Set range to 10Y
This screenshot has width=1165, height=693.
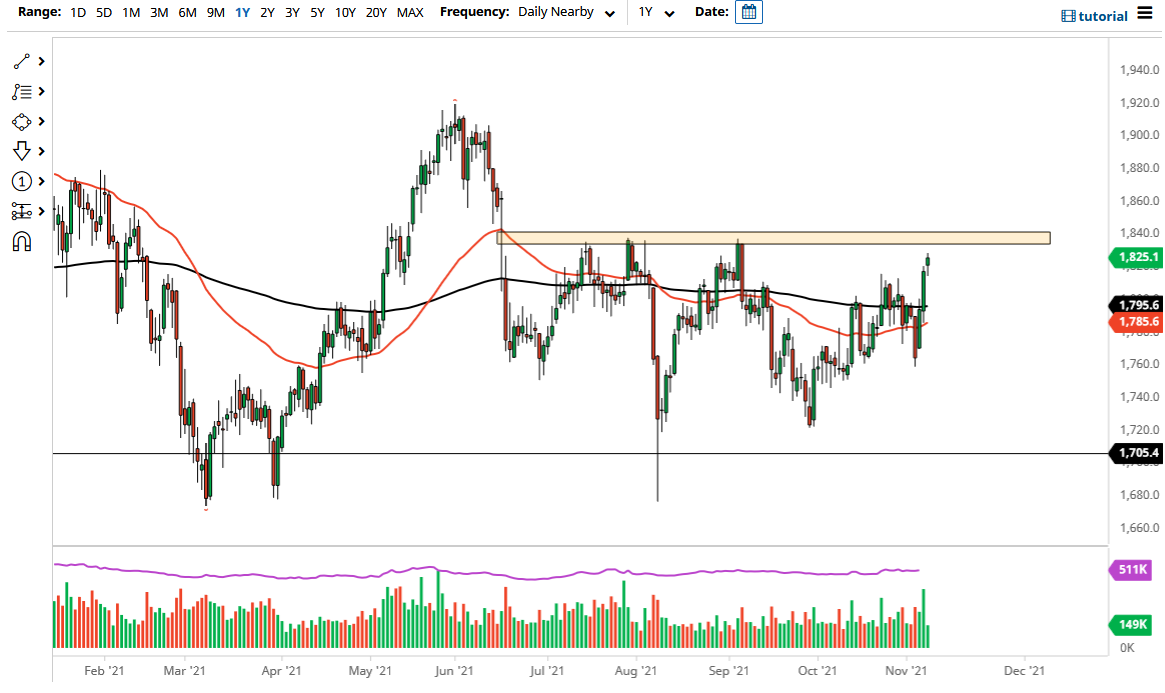pos(345,13)
